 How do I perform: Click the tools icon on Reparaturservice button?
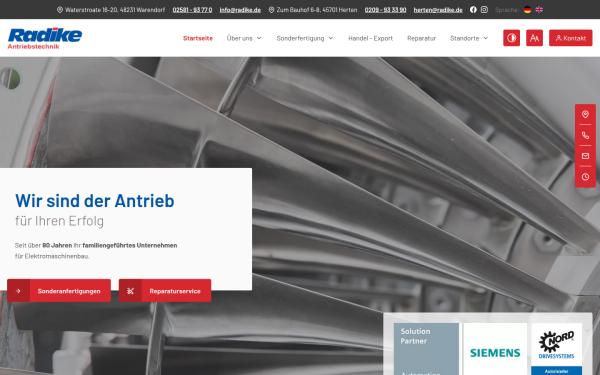coord(130,291)
